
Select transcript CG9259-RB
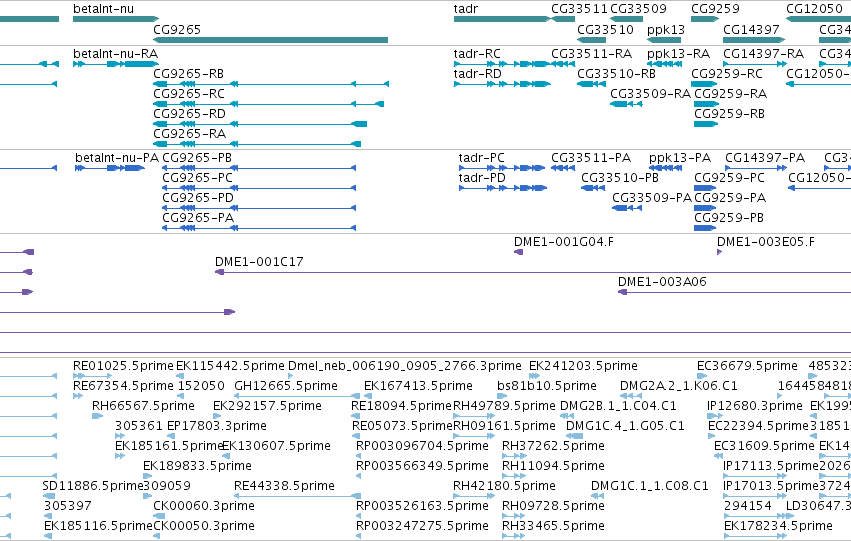(706, 124)
